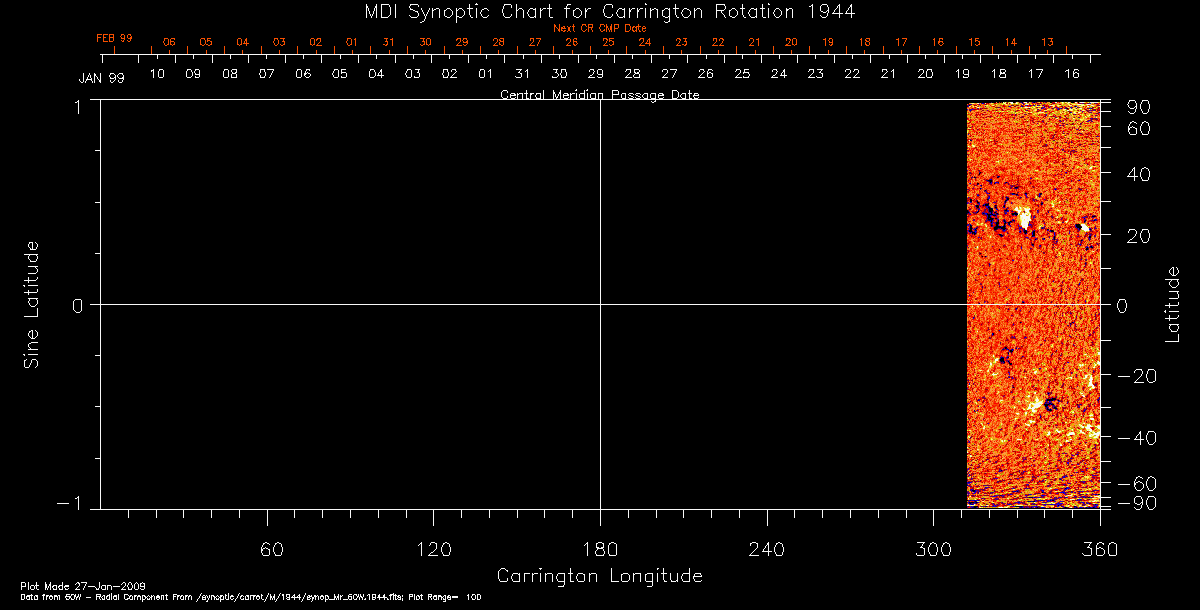Click the large white spot in the northern magnetogram
This screenshot has height=610, width=1200.
[x=1023, y=217]
